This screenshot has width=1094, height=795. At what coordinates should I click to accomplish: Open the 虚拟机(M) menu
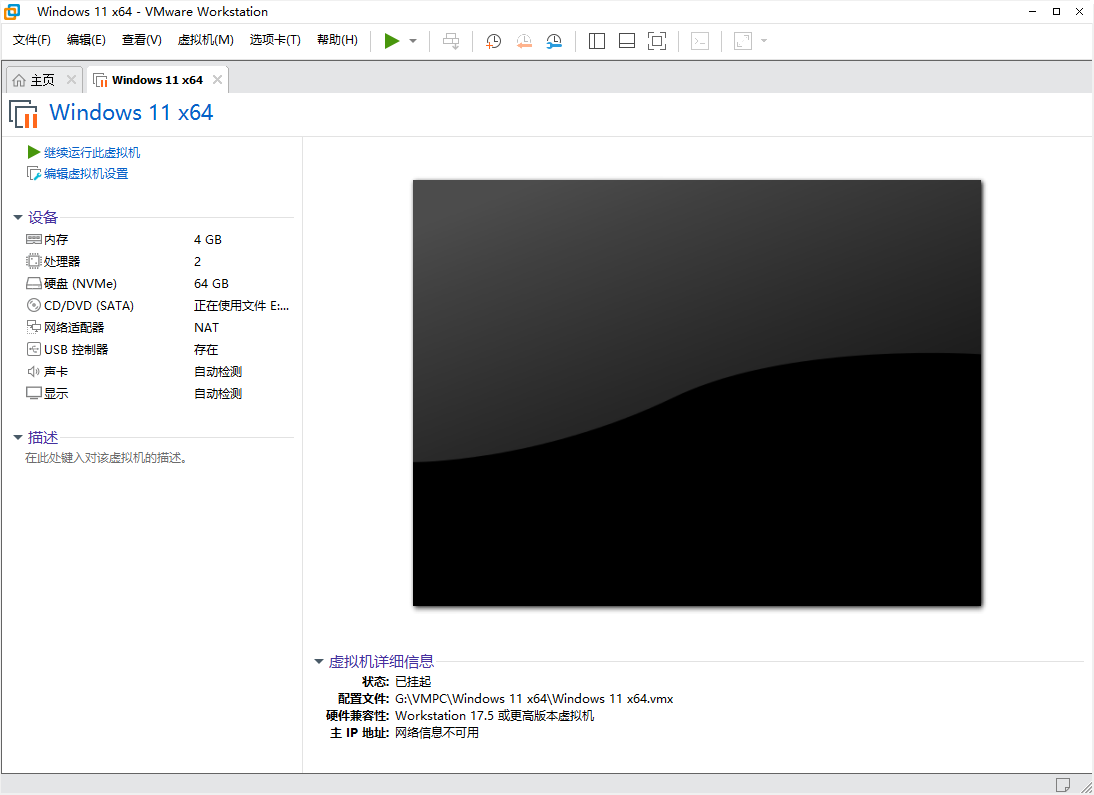tap(205, 40)
